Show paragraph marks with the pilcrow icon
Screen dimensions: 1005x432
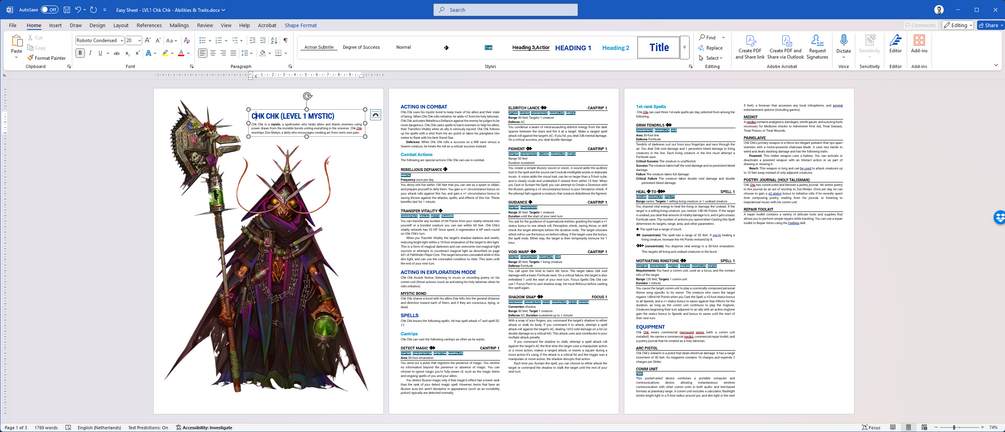pos(285,40)
